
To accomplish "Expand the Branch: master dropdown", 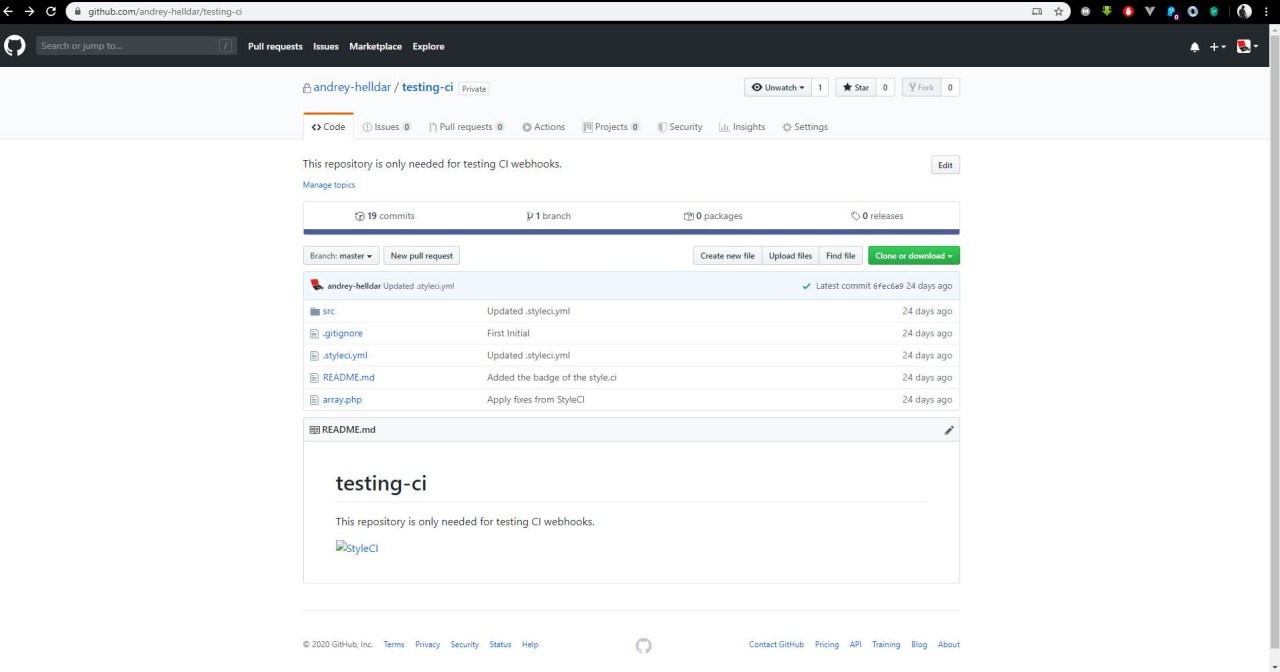I will [341, 256].
